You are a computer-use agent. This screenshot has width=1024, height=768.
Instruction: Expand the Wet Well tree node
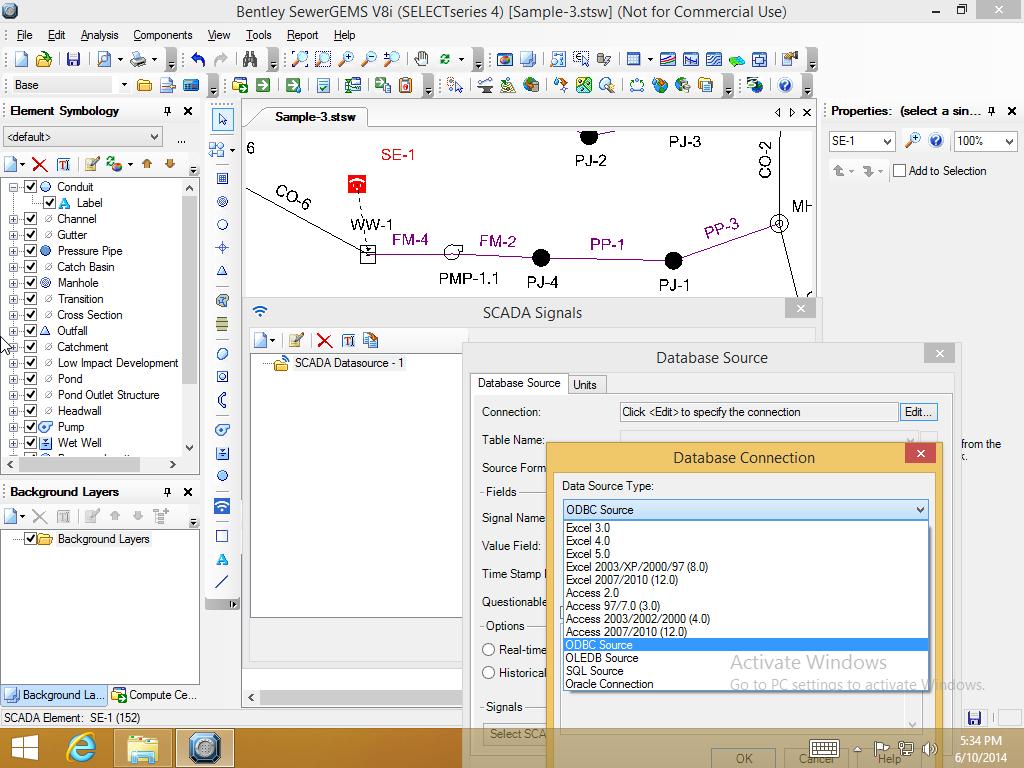click(14, 443)
